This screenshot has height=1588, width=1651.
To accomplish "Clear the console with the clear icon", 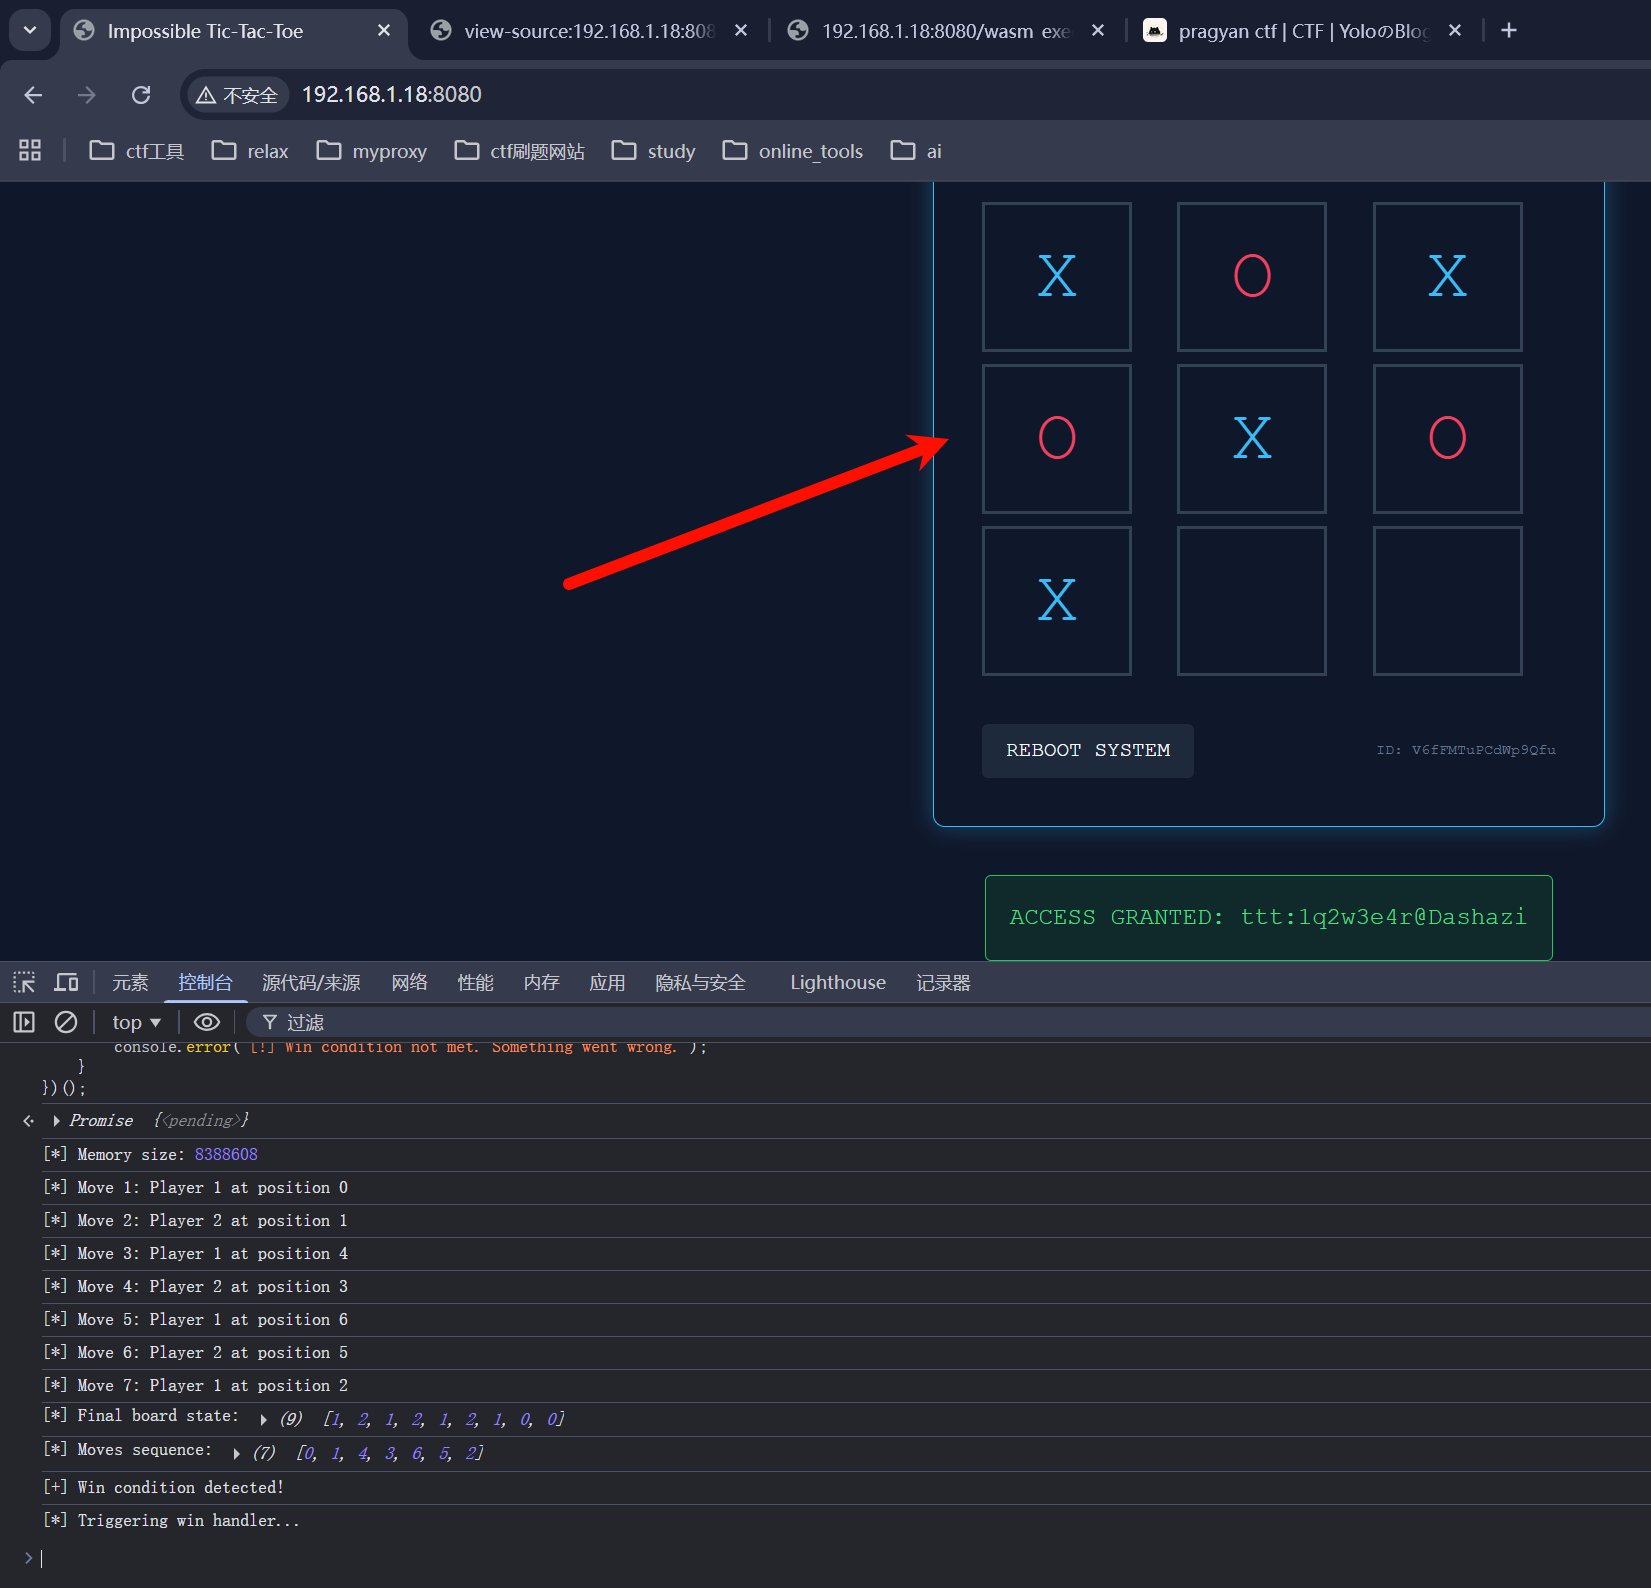I will pyautogui.click(x=66, y=1022).
